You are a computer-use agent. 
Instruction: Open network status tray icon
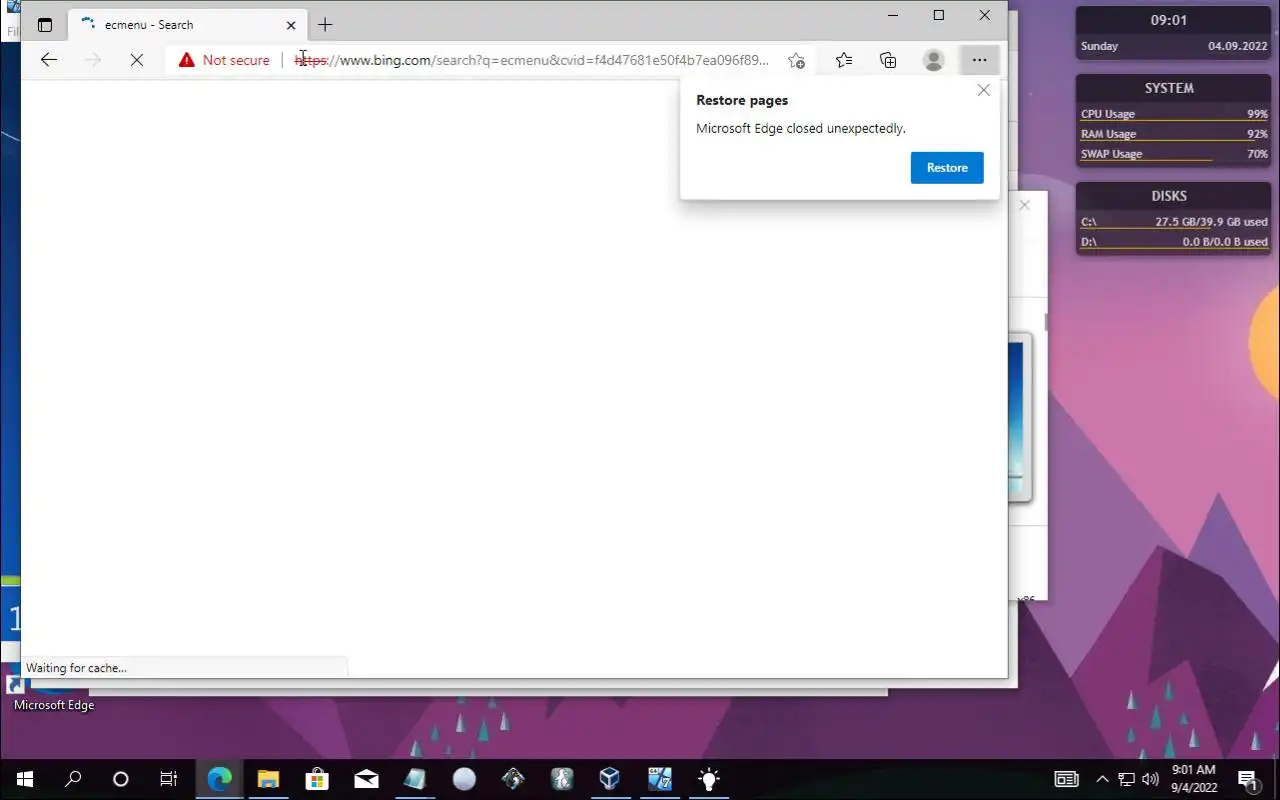click(x=1126, y=779)
